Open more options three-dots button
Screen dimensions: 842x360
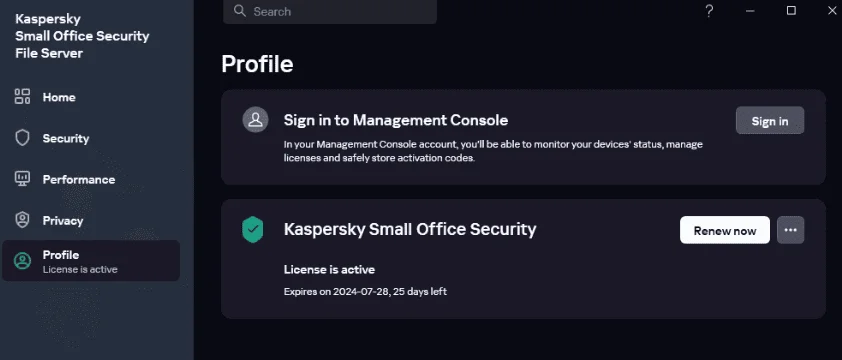[x=790, y=230]
